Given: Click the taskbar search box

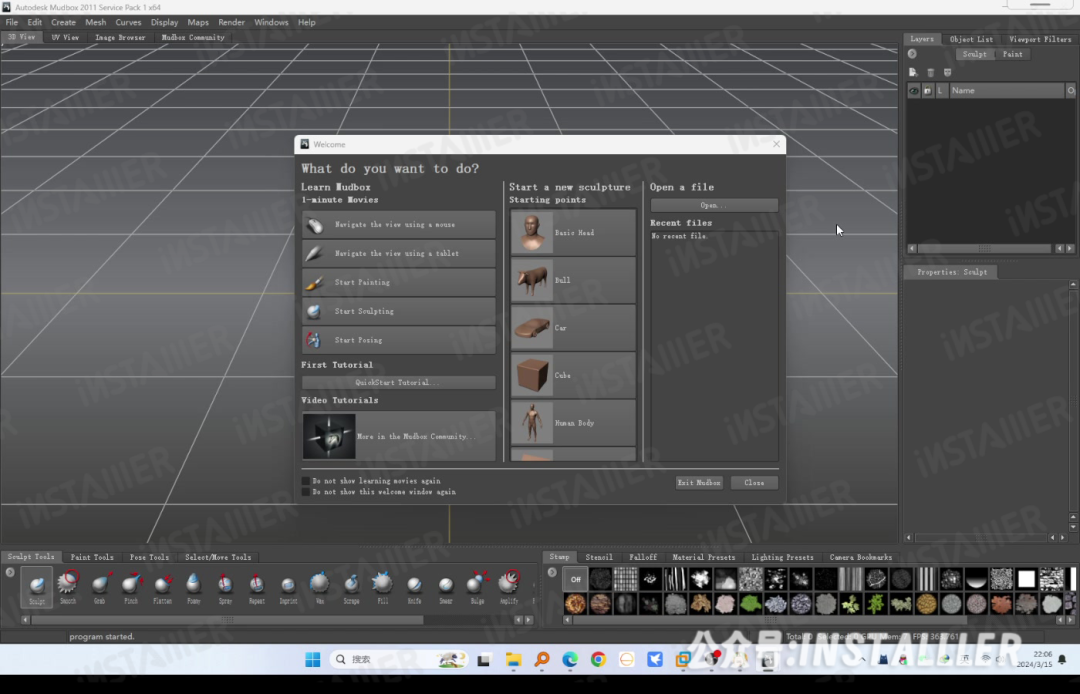Looking at the screenshot, I should point(398,660).
